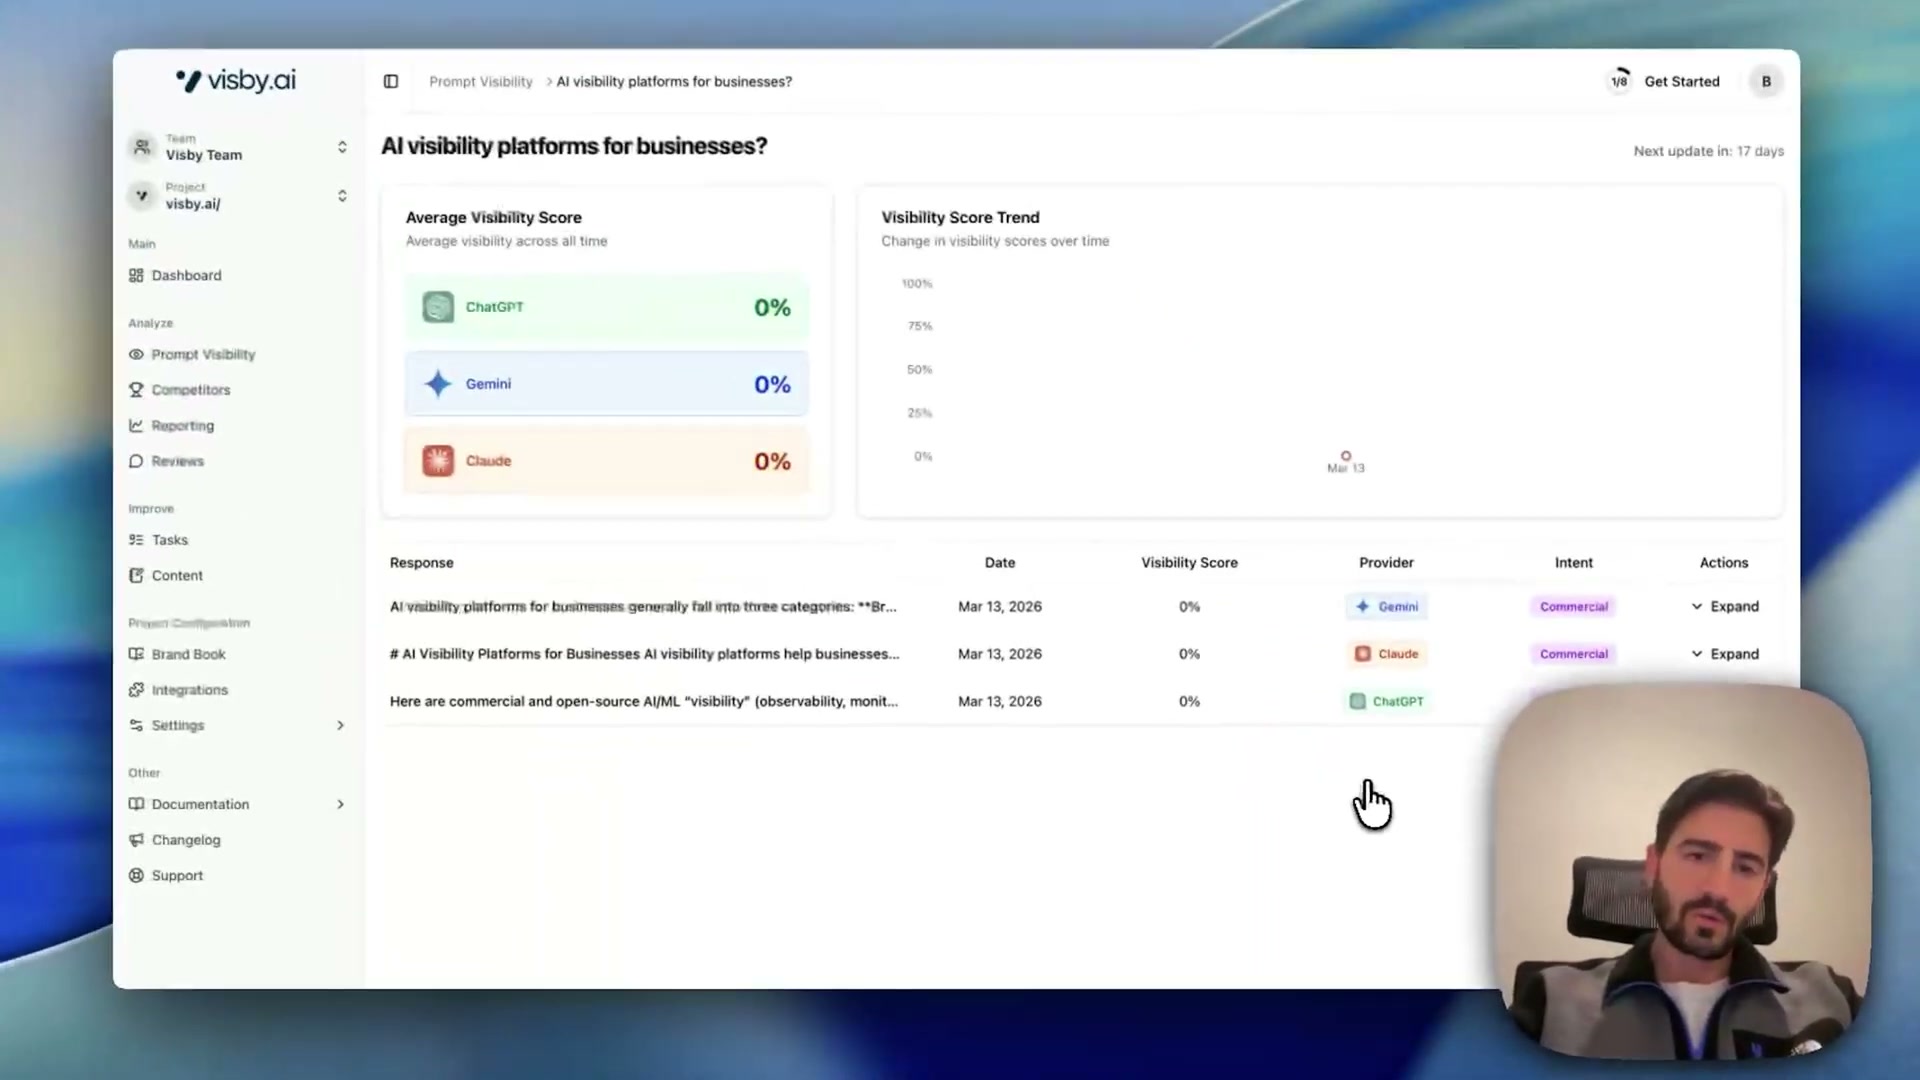The height and width of the screenshot is (1080, 1920).
Task: Click the Get Started button
Action: click(1682, 82)
